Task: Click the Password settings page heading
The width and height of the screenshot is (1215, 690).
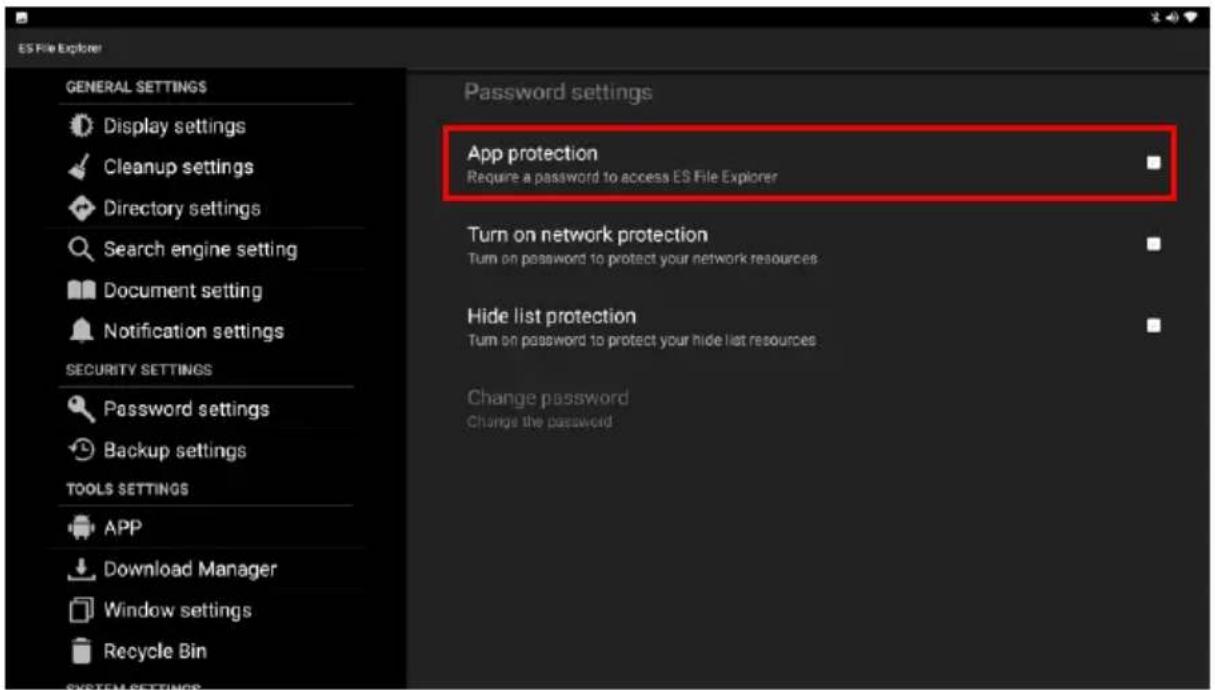Action: (558, 92)
